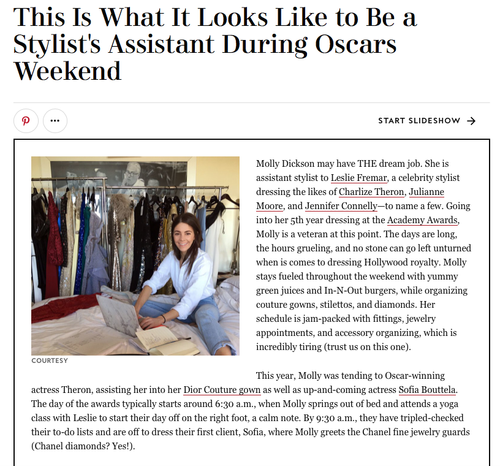Click the first paragraph about Molly Dickson

tap(363, 255)
